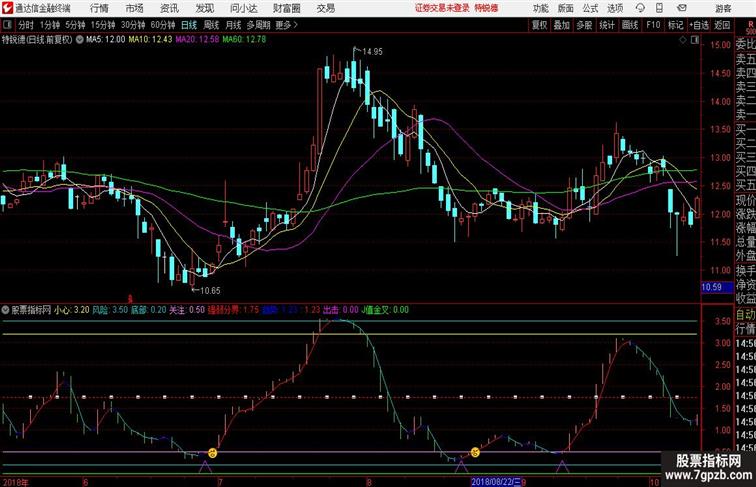Click the 返回 back button
This screenshot has height=487, width=756.
click(722, 25)
